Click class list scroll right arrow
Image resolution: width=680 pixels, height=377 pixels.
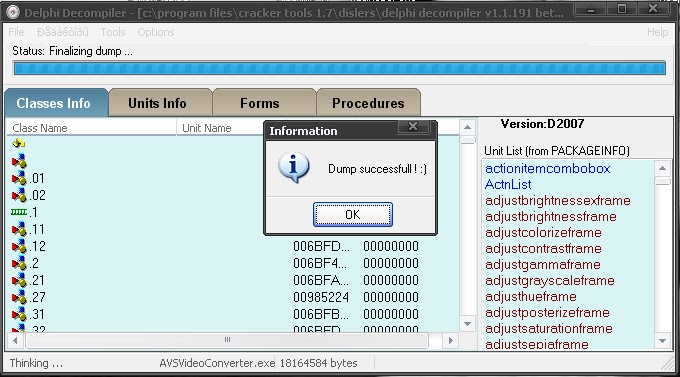[x=450, y=340]
